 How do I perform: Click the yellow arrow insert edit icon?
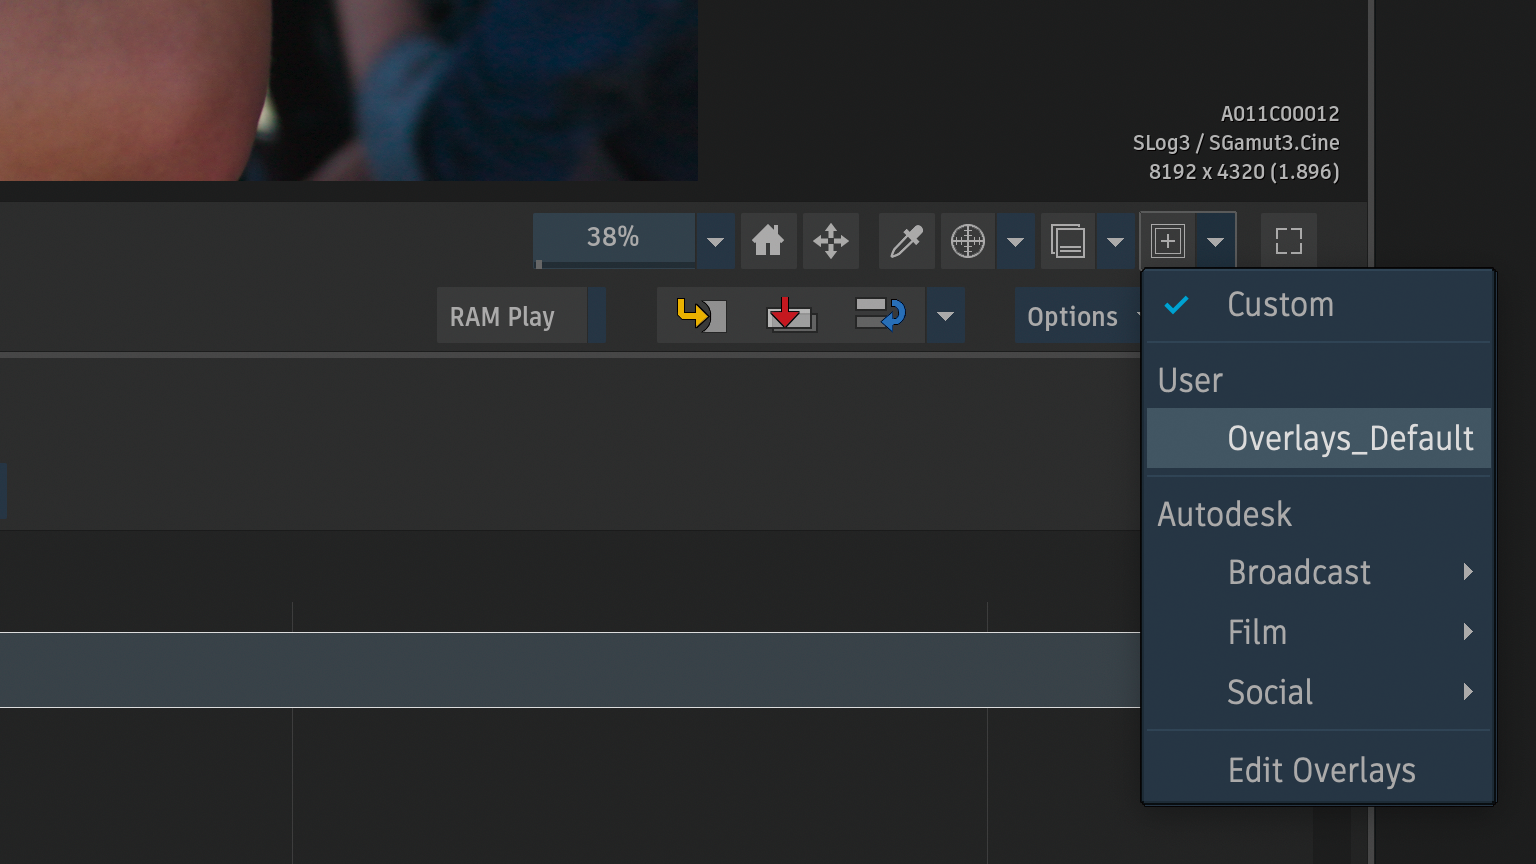pyautogui.click(x=701, y=316)
